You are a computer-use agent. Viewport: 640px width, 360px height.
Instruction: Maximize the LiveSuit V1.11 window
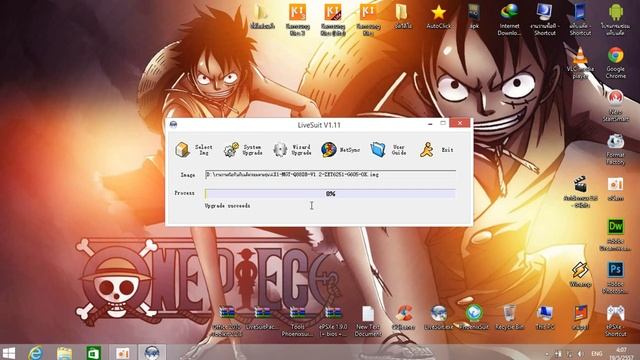click(443, 123)
